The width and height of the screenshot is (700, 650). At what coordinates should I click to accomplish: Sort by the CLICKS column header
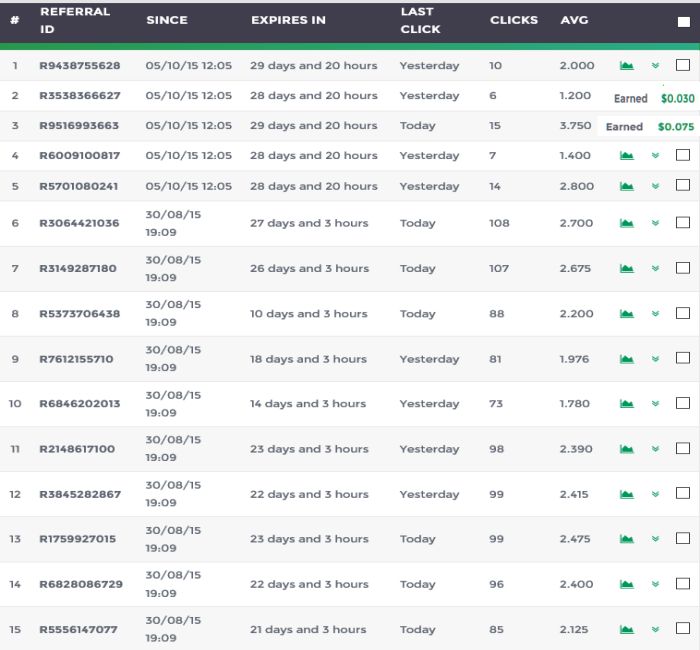pos(514,20)
